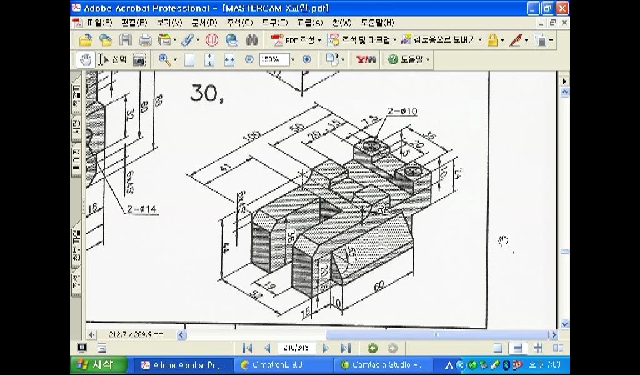The width and height of the screenshot is (640, 375).
Task: Expand the Secure lock dropdown arrow
Action: pos(502,40)
